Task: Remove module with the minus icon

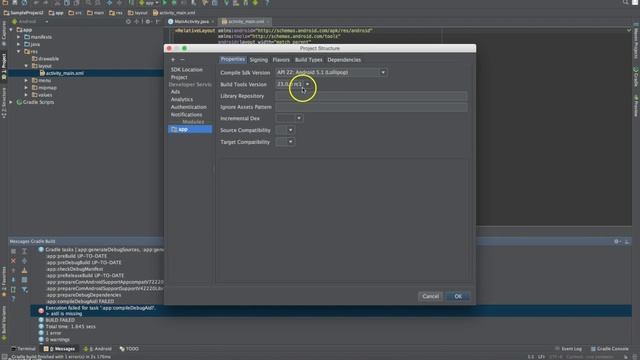Action: (182, 60)
